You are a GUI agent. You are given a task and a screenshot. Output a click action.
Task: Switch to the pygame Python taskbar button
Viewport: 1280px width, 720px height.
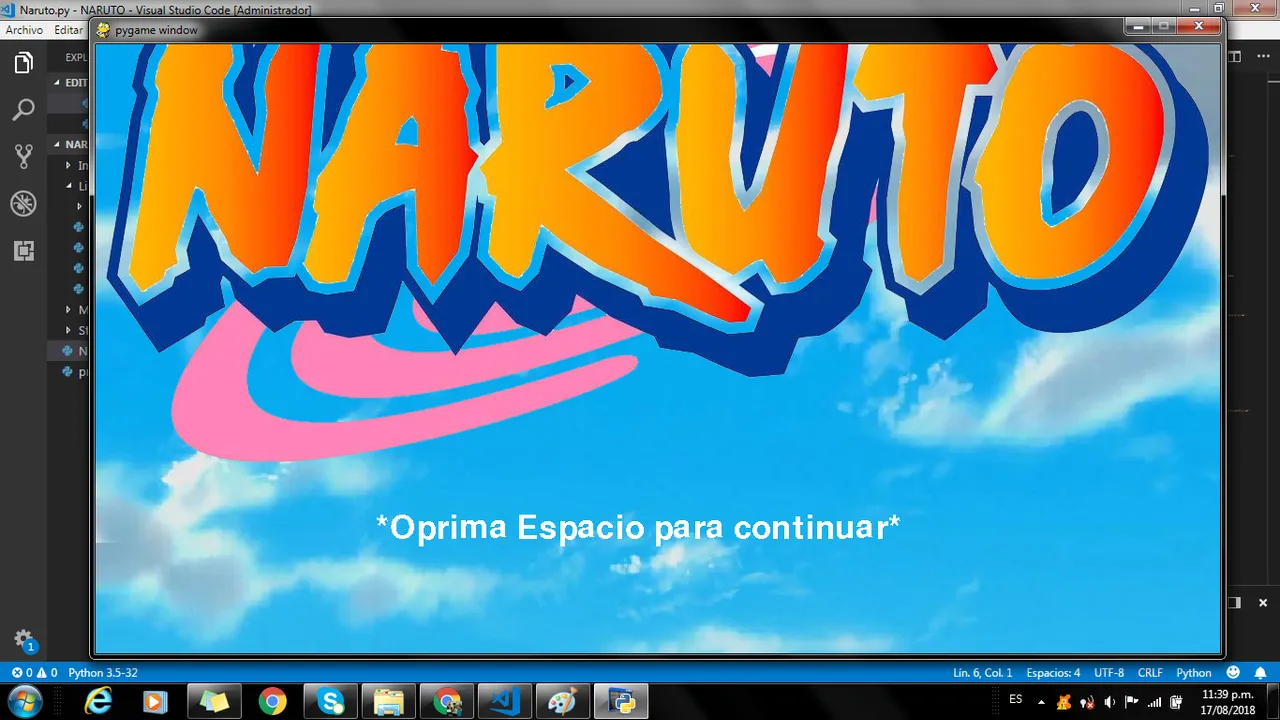tap(621, 702)
